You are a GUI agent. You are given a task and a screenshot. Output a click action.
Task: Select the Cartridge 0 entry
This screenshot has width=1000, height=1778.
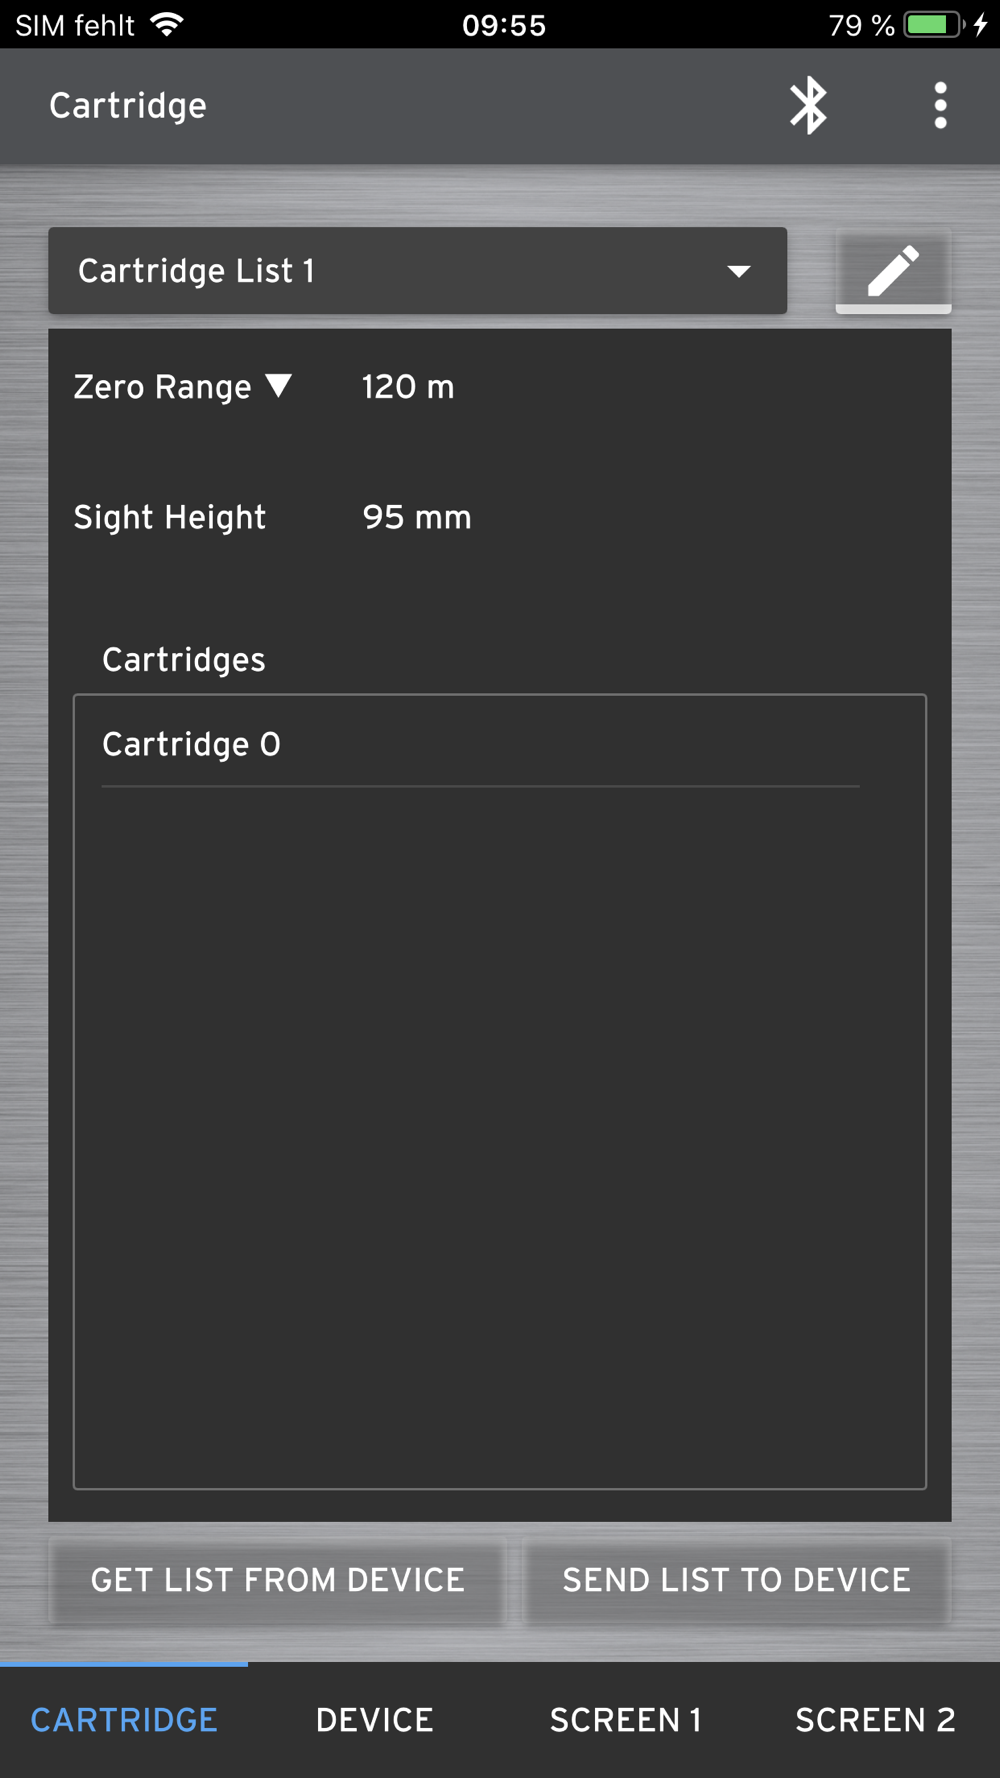pos(481,744)
